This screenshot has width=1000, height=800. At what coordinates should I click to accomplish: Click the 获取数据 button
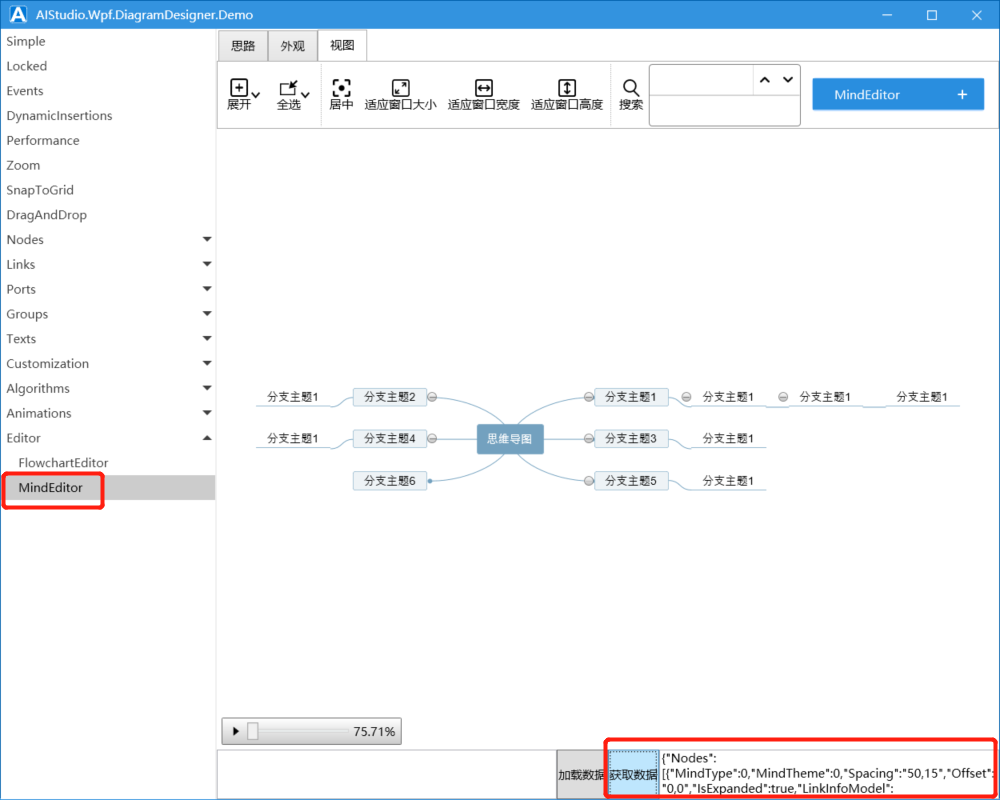(x=633, y=774)
